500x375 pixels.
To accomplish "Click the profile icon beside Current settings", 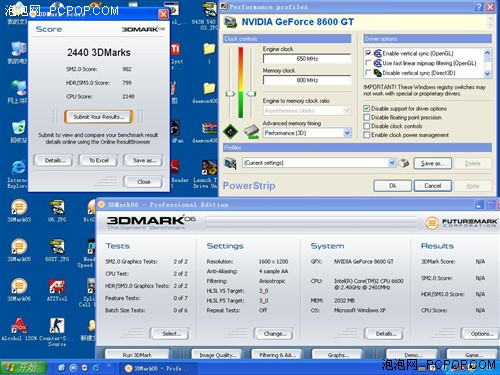I will tap(230, 163).
